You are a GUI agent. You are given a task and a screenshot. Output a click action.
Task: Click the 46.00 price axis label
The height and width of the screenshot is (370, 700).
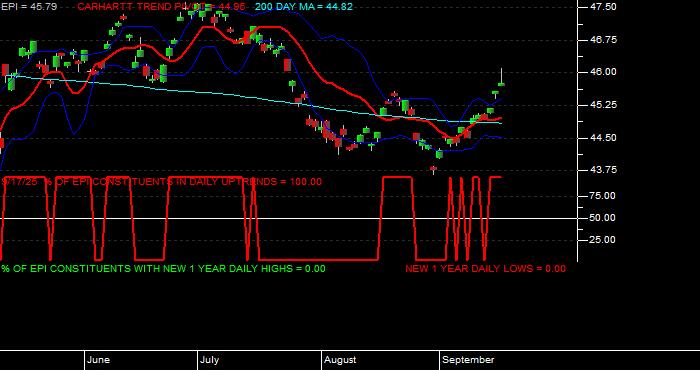(604, 72)
